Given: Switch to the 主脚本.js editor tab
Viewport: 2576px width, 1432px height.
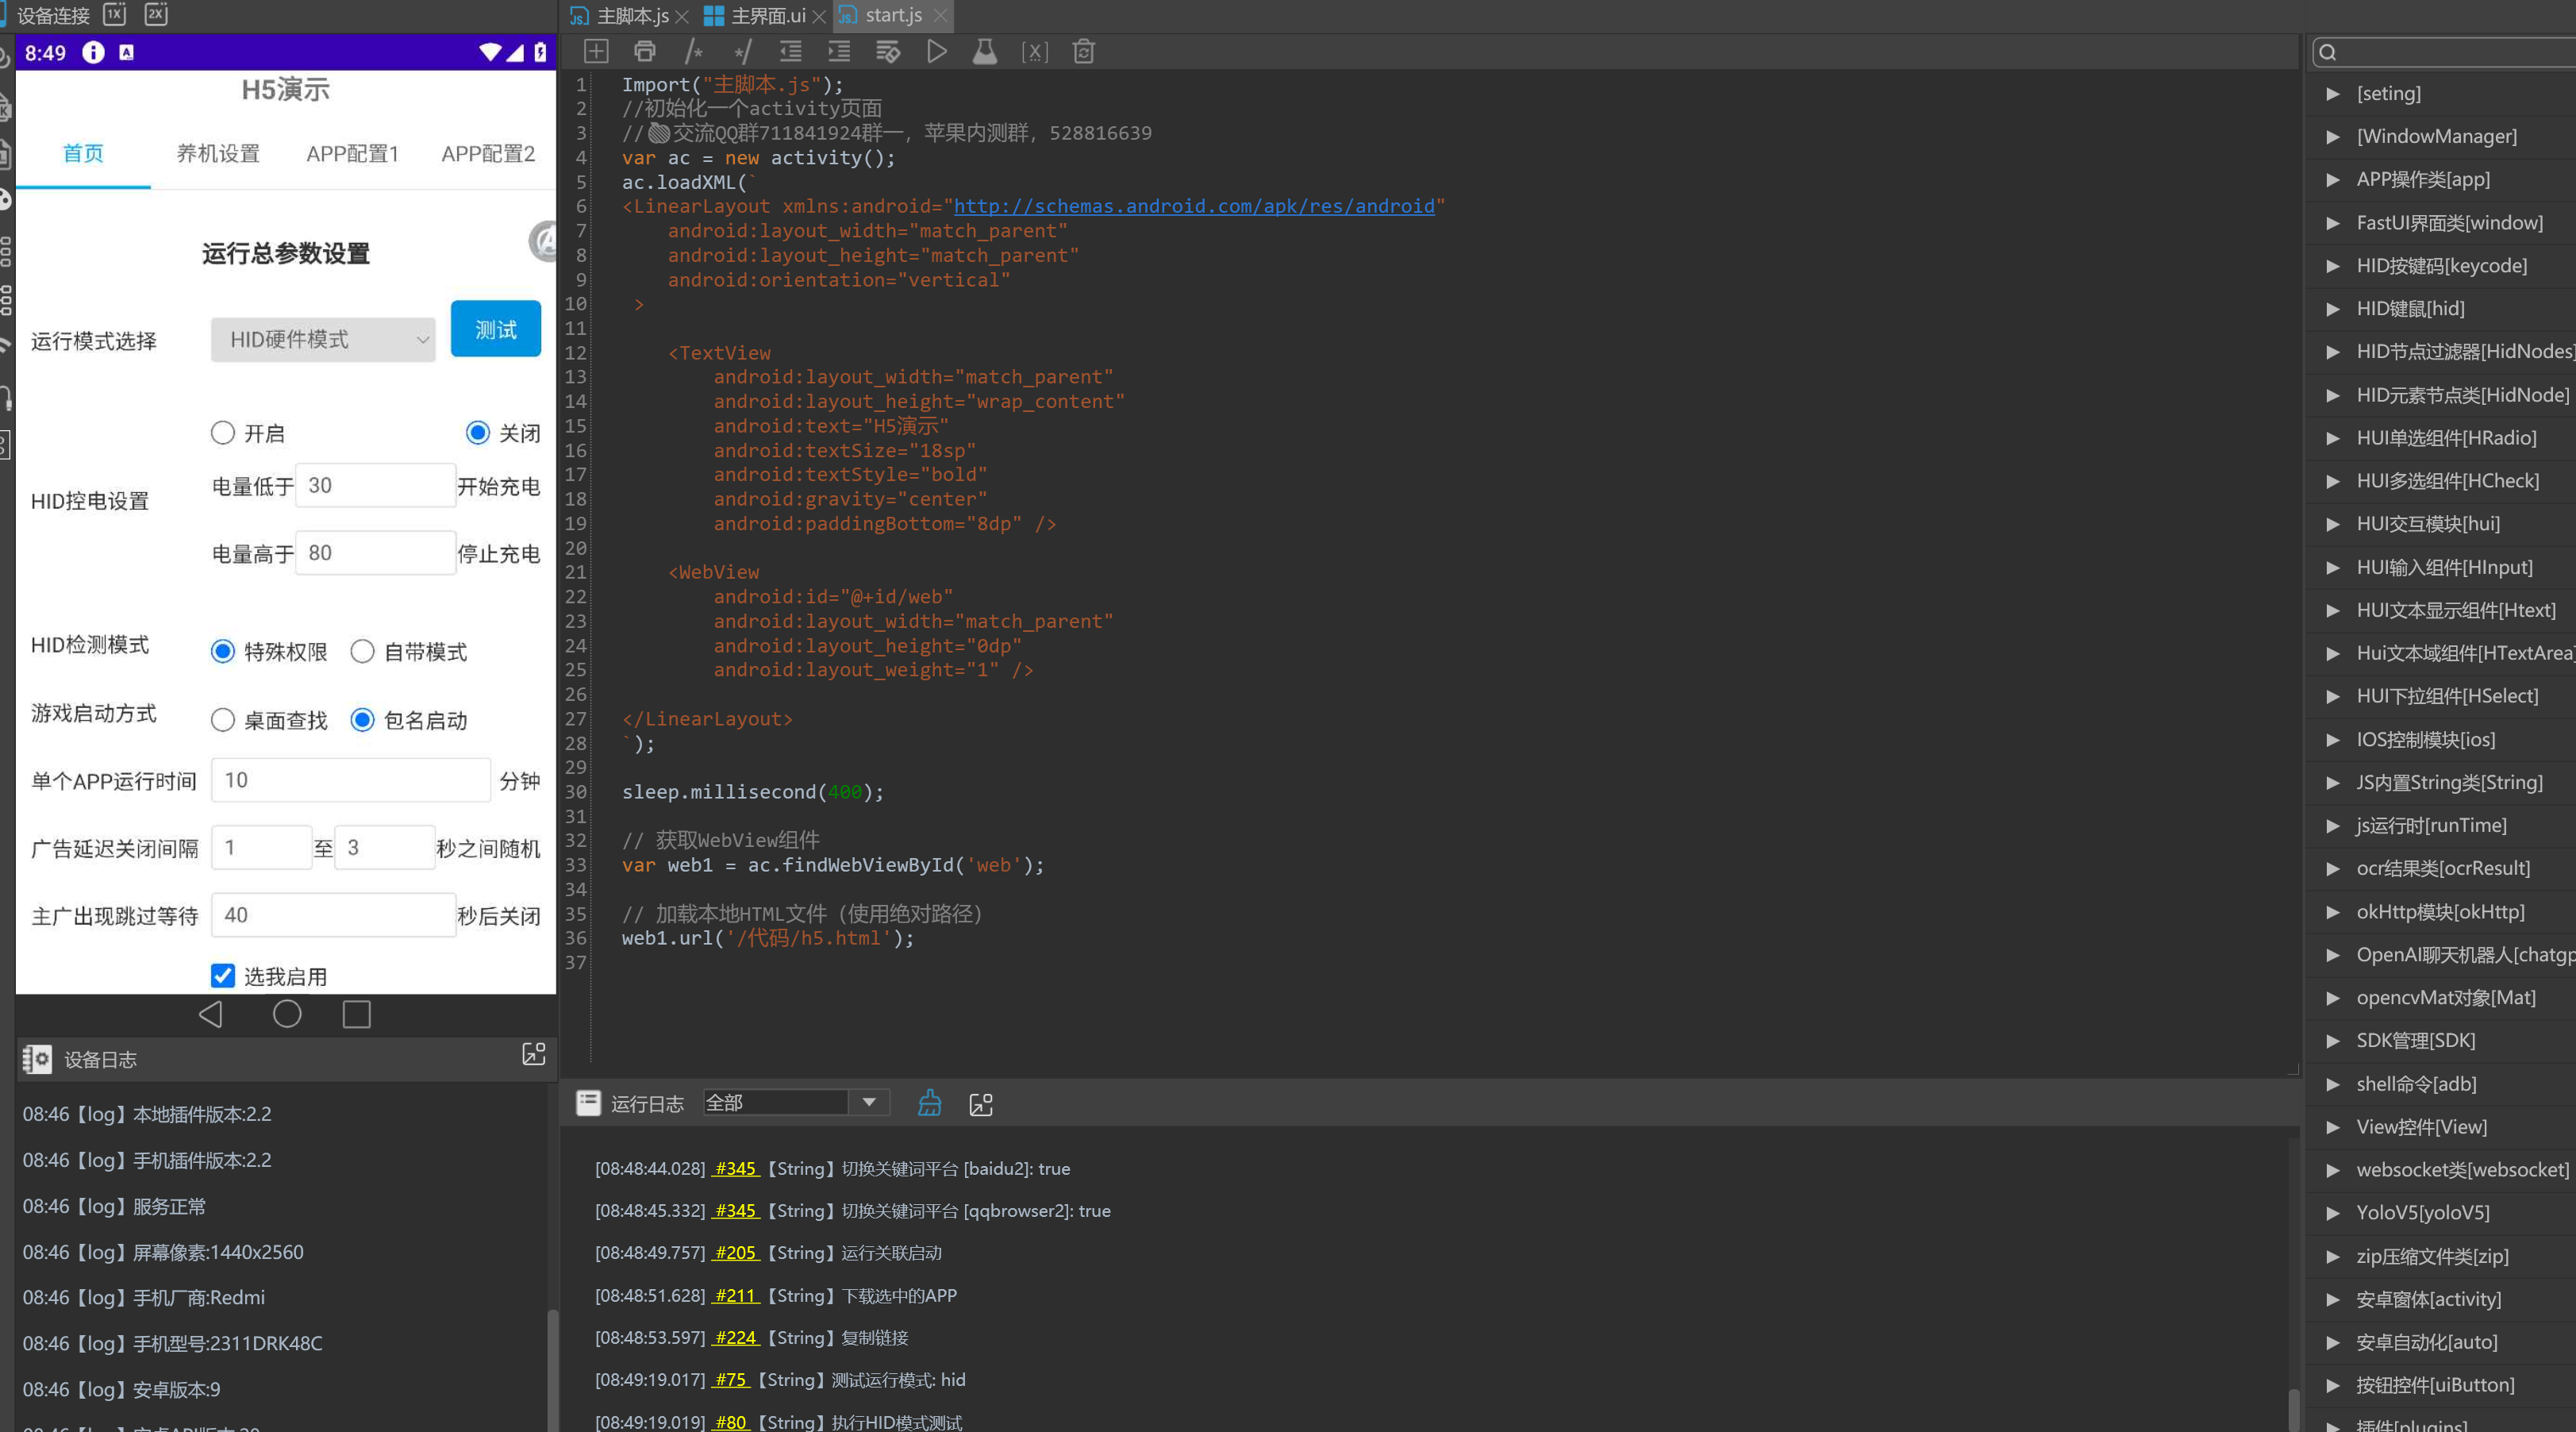Looking at the screenshot, I should tap(631, 16).
